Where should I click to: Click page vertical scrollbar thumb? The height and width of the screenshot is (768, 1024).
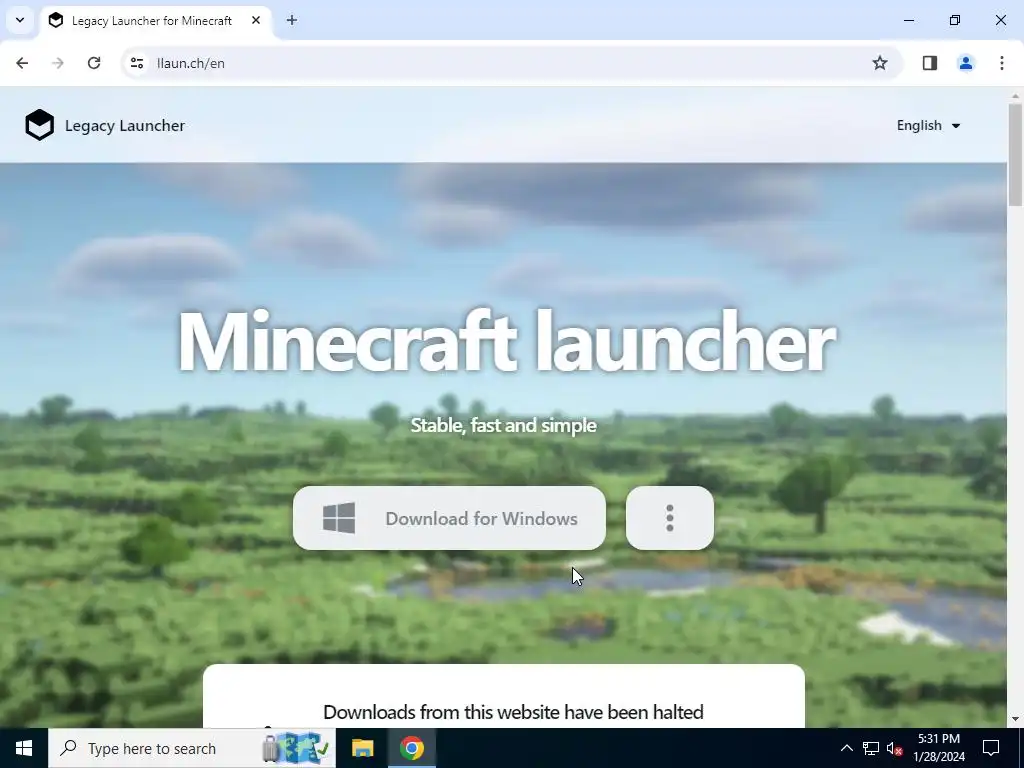[x=1015, y=154]
